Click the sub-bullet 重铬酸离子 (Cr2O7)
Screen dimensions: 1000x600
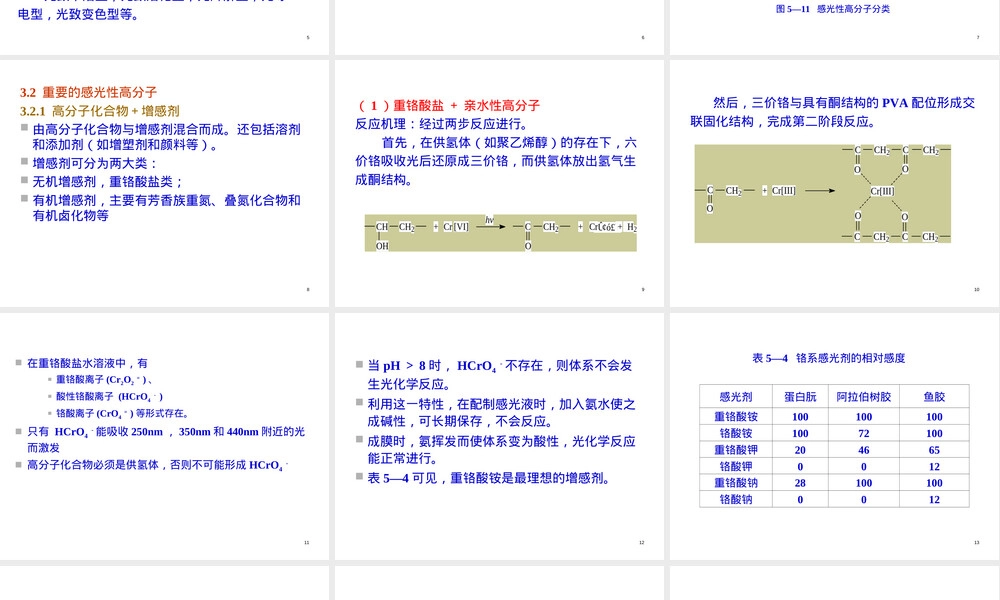104,380
